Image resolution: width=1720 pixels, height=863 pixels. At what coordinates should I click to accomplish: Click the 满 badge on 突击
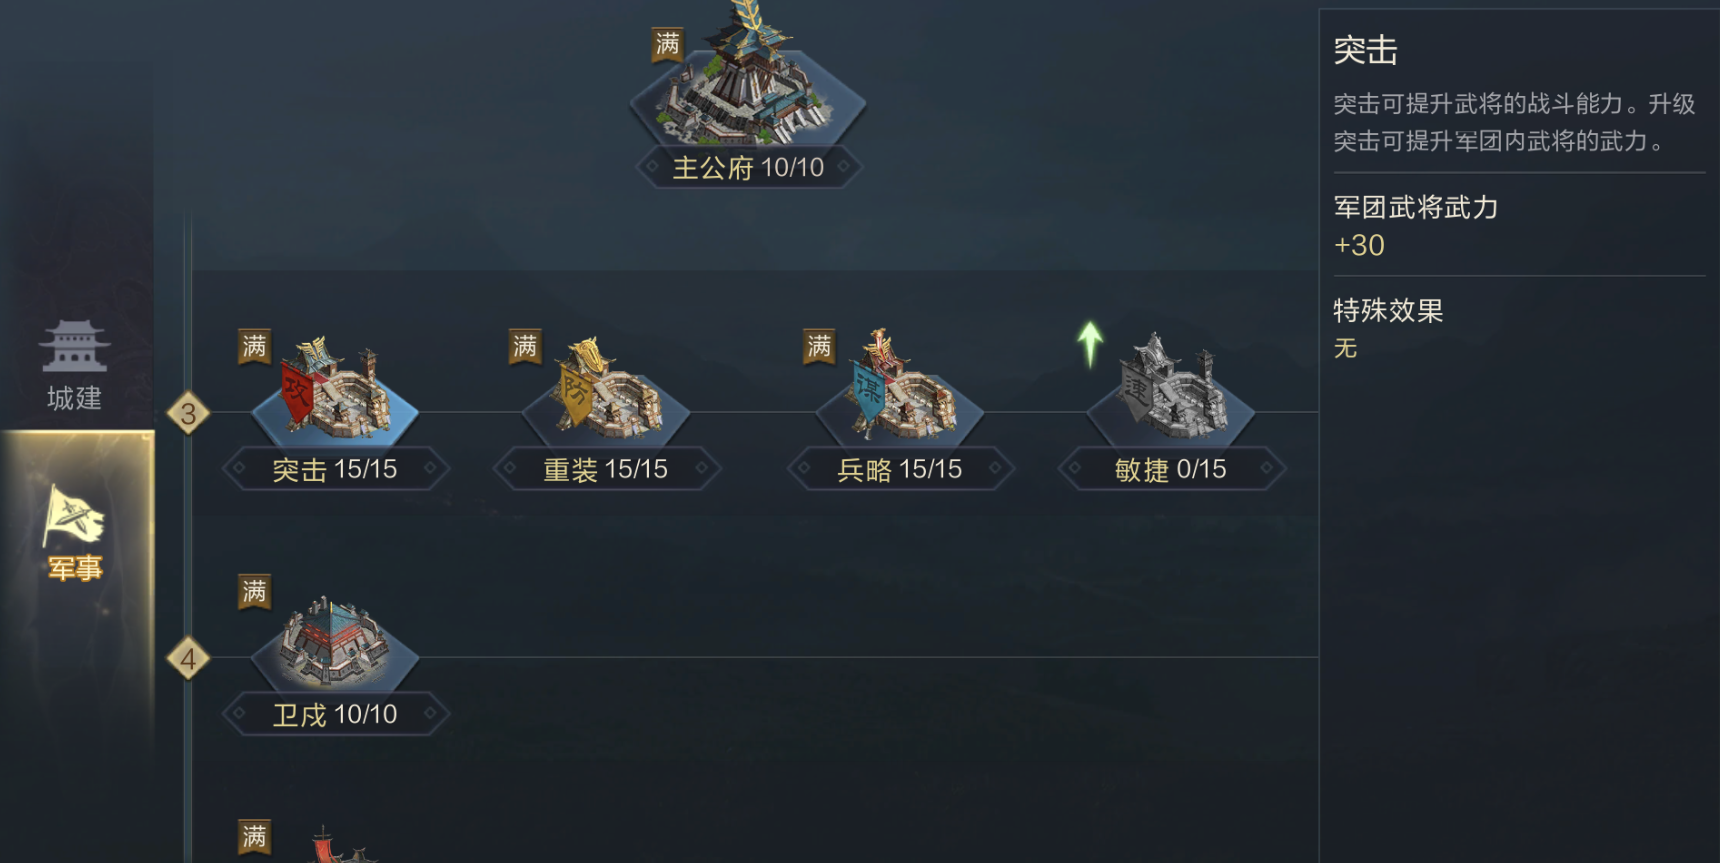254,347
